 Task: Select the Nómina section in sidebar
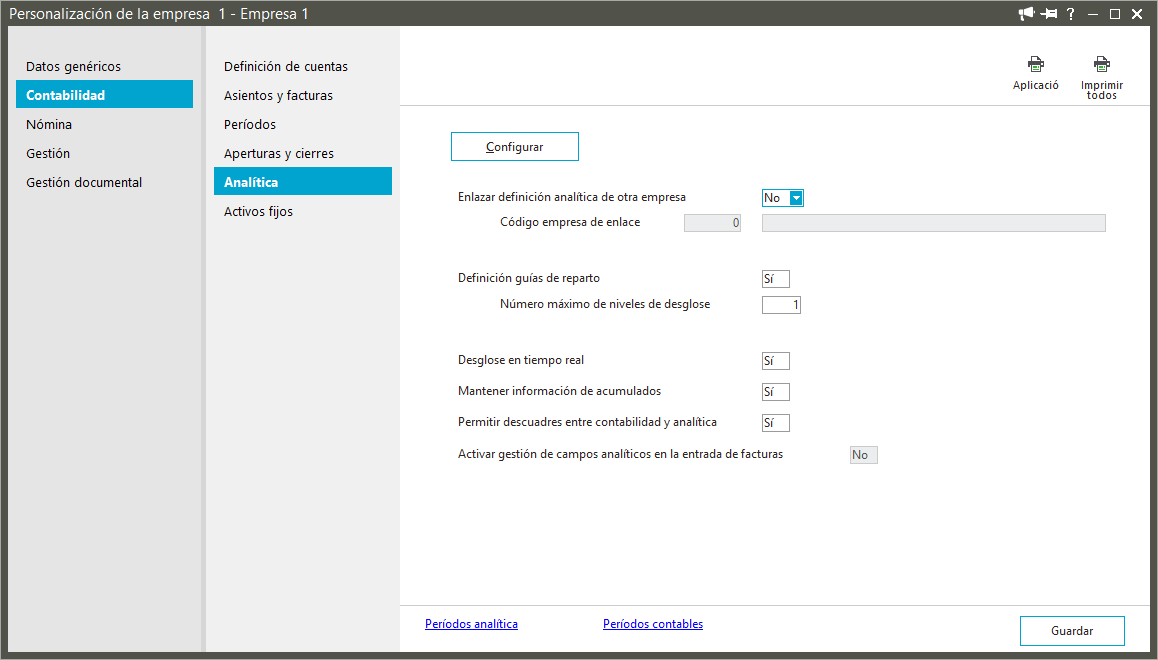49,125
